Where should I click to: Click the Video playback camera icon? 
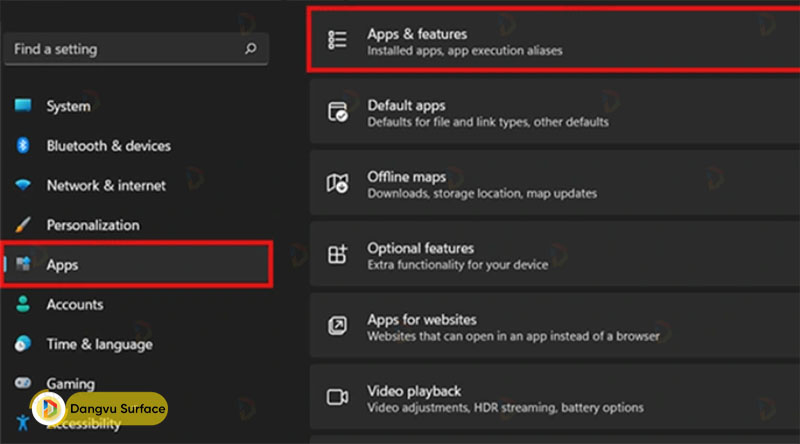338,398
